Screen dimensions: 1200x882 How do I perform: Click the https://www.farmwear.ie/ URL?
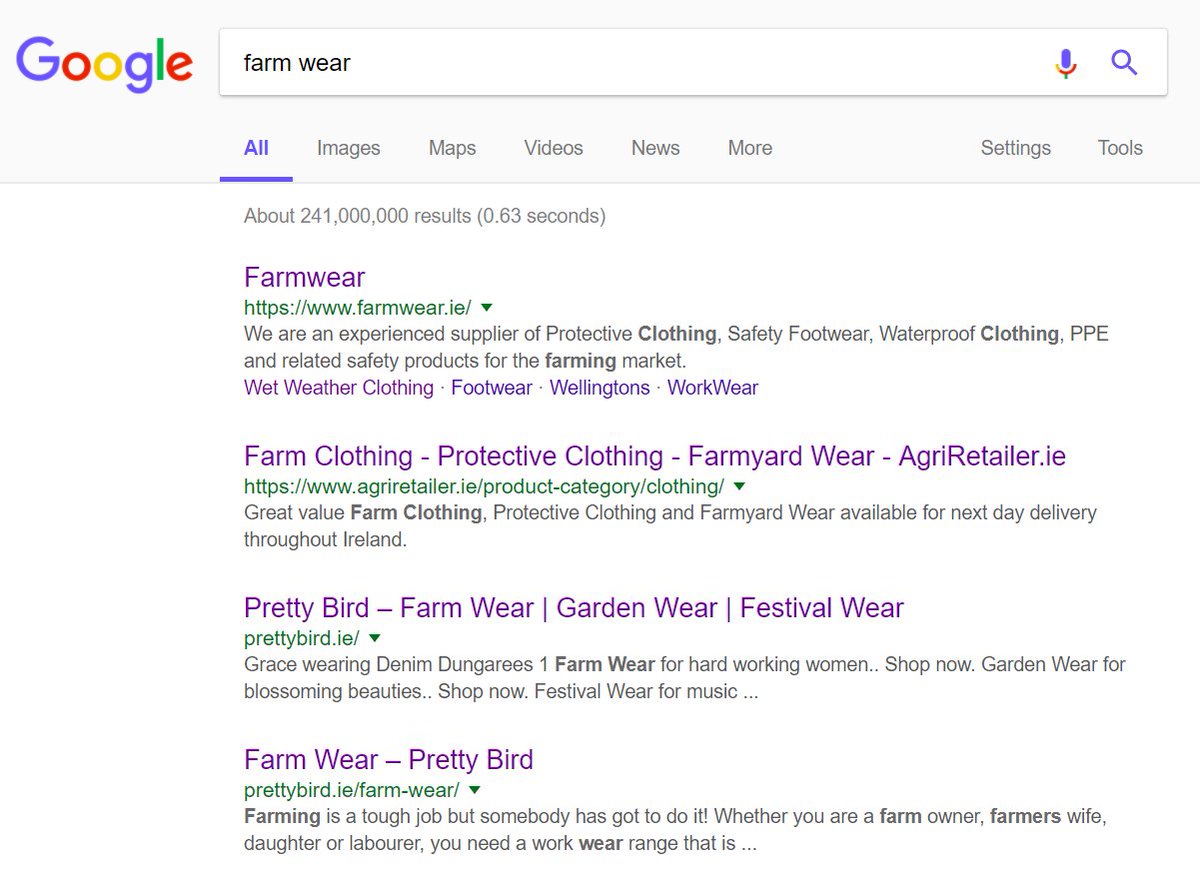[357, 308]
